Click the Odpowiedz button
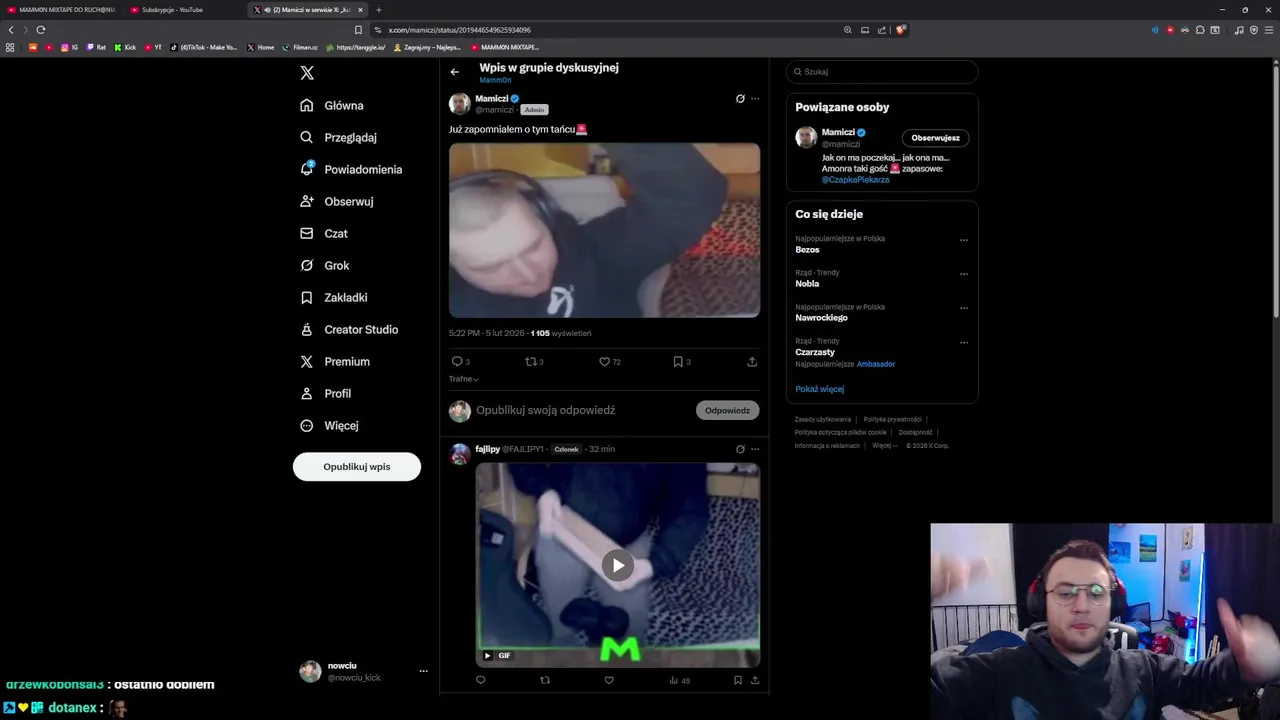The width and height of the screenshot is (1280, 720). coord(727,410)
